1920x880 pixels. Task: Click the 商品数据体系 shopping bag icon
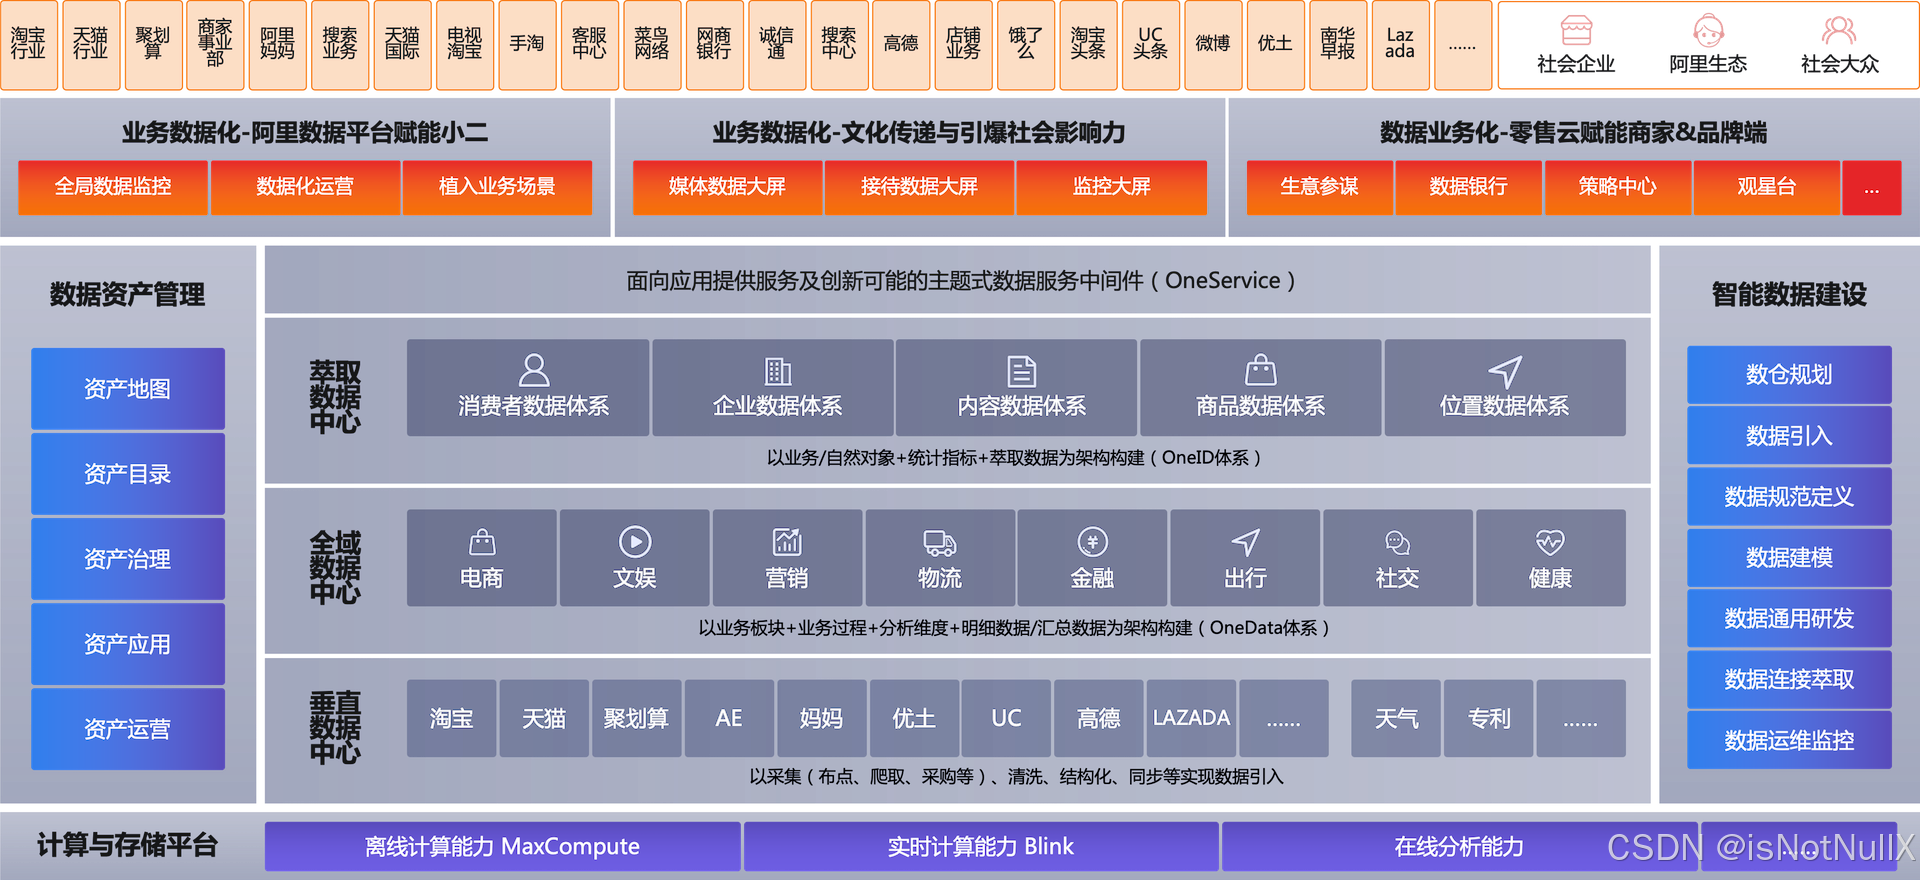pos(1260,370)
